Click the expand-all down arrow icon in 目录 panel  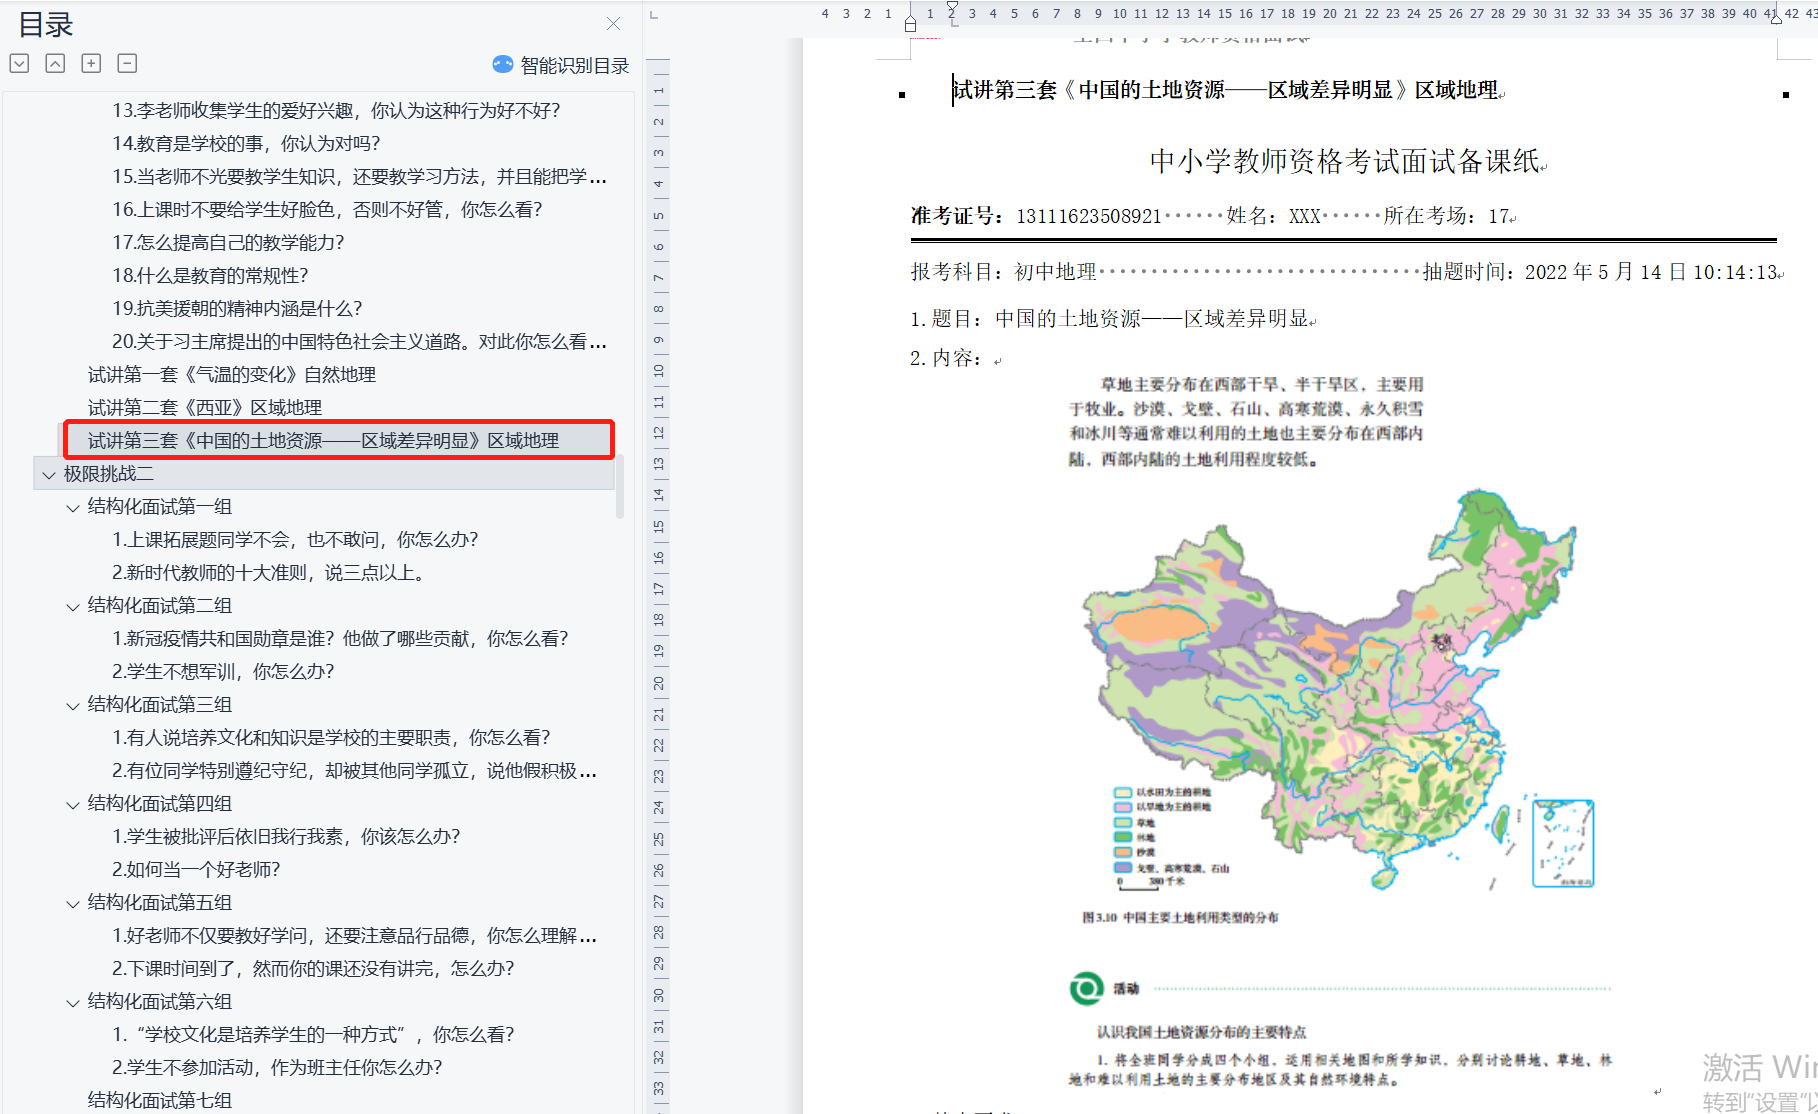pos(19,64)
